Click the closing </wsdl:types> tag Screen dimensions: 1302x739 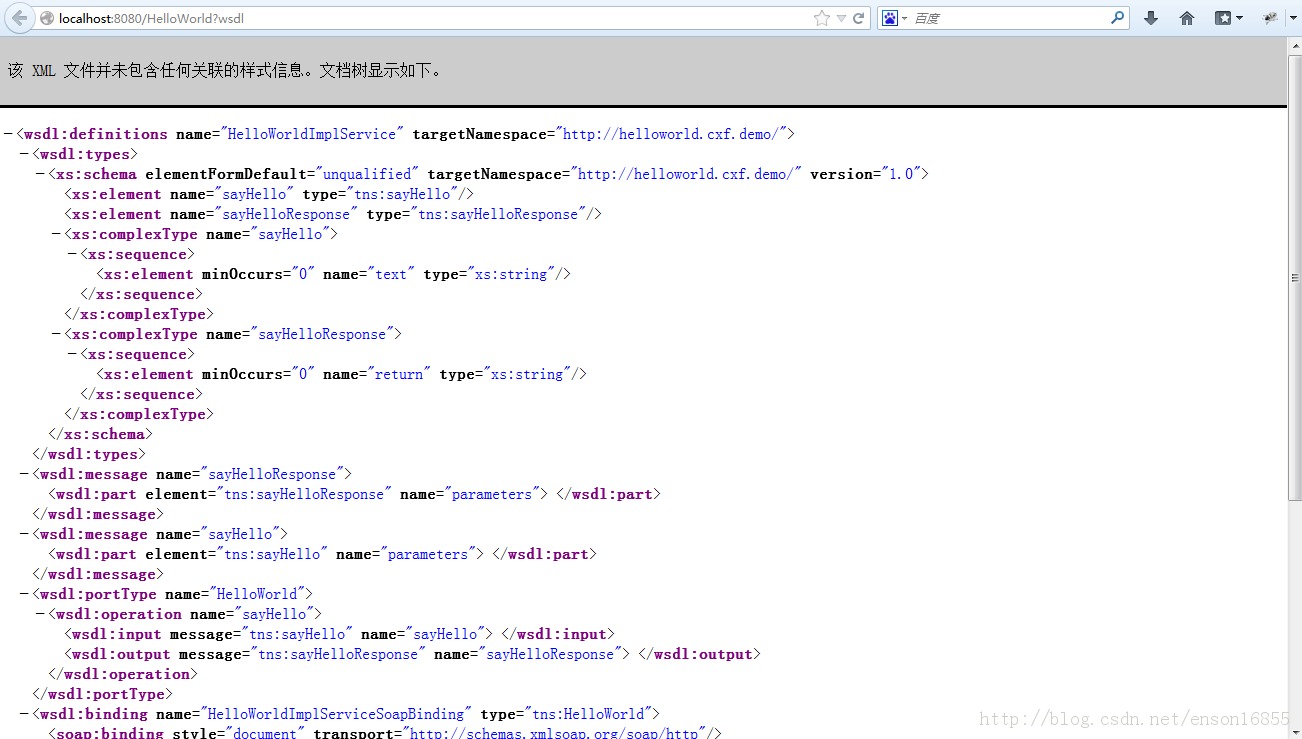click(89, 454)
